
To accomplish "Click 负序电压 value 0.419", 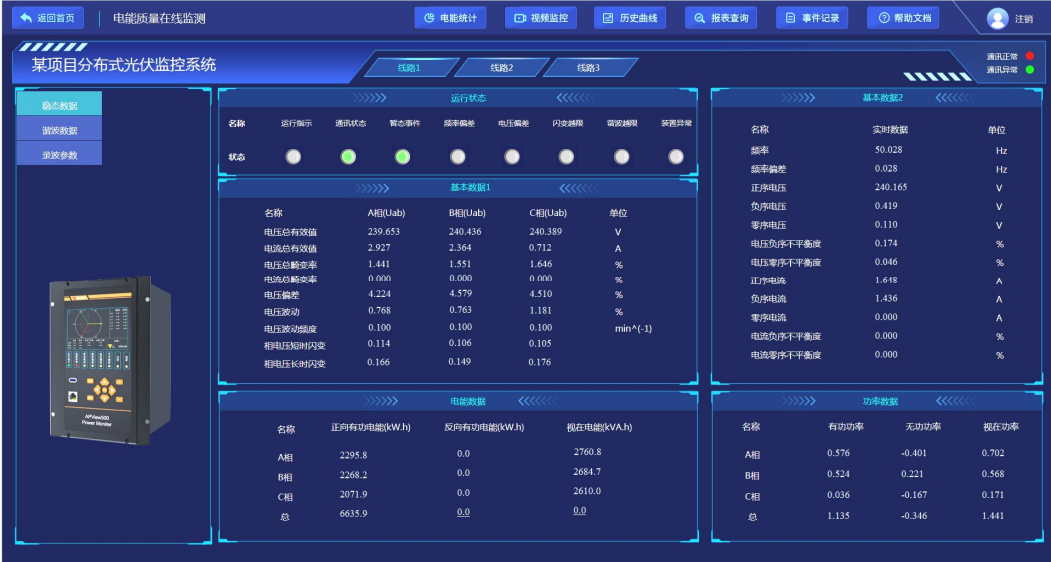I will coord(886,206).
